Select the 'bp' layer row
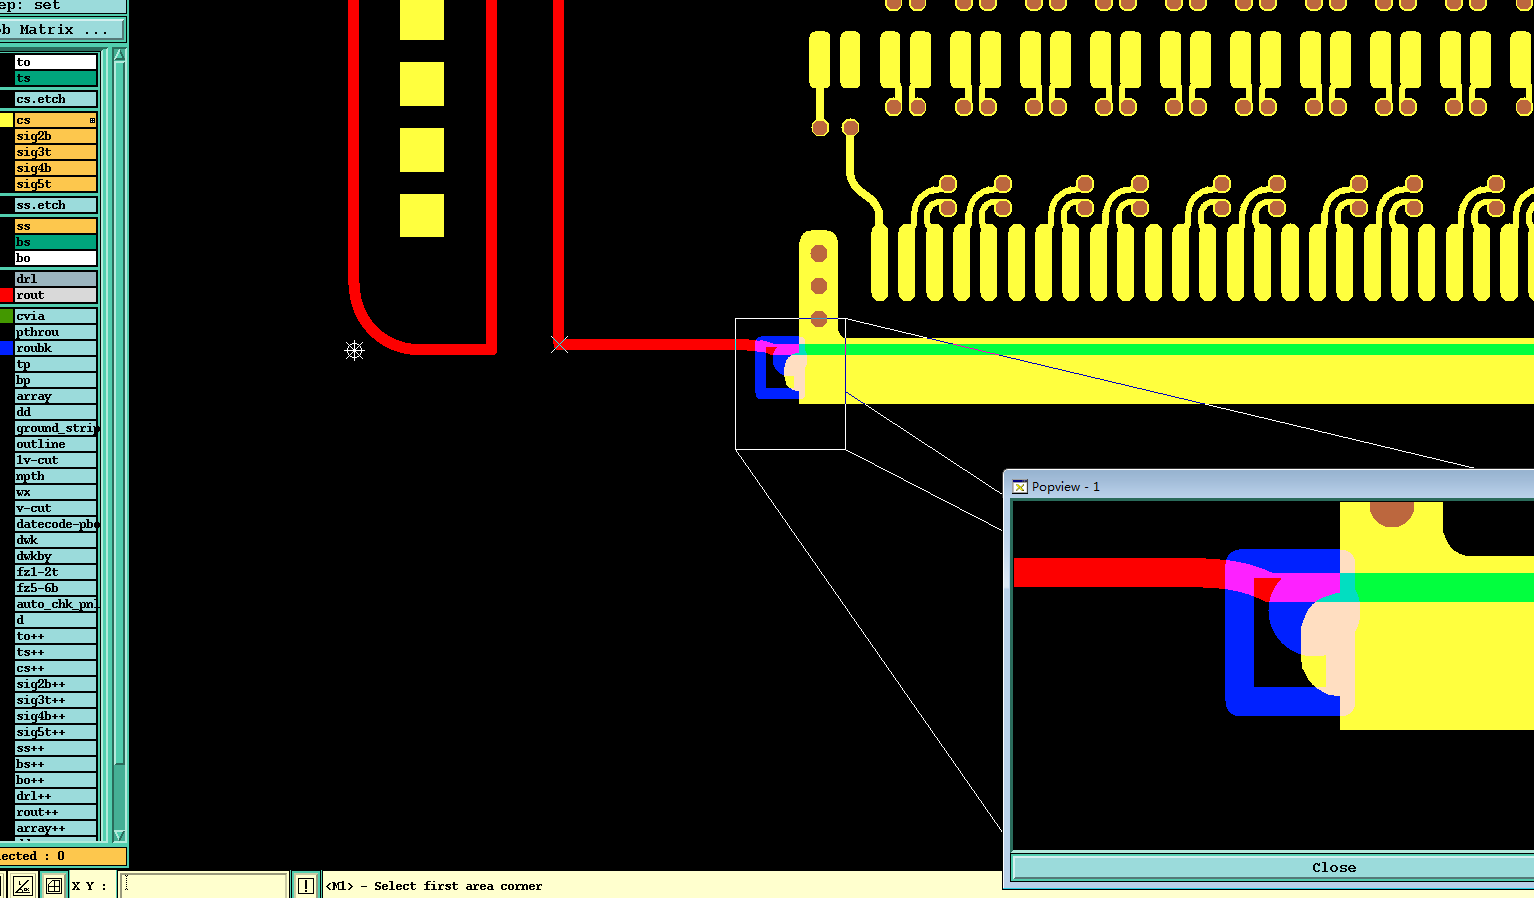Image resolution: width=1534 pixels, height=898 pixels. [56, 380]
